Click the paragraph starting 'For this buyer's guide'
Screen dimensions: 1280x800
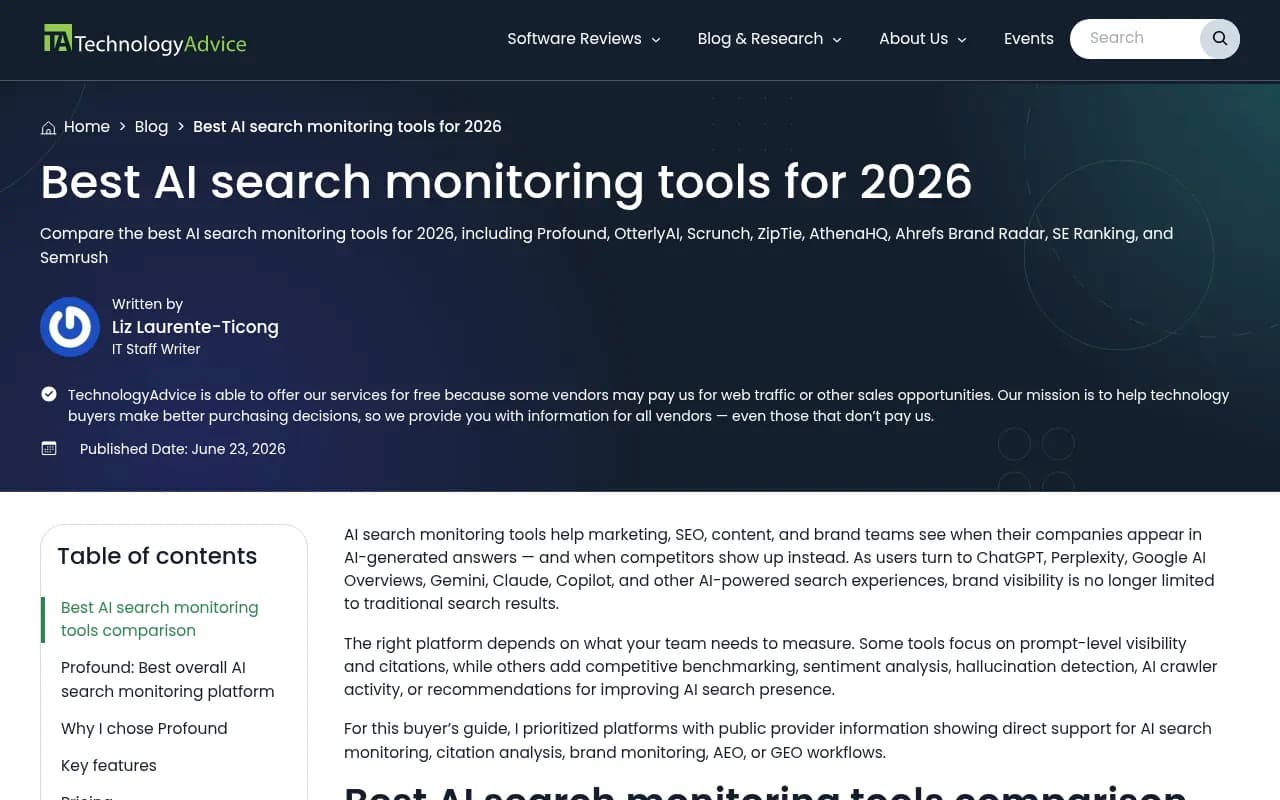click(x=778, y=740)
